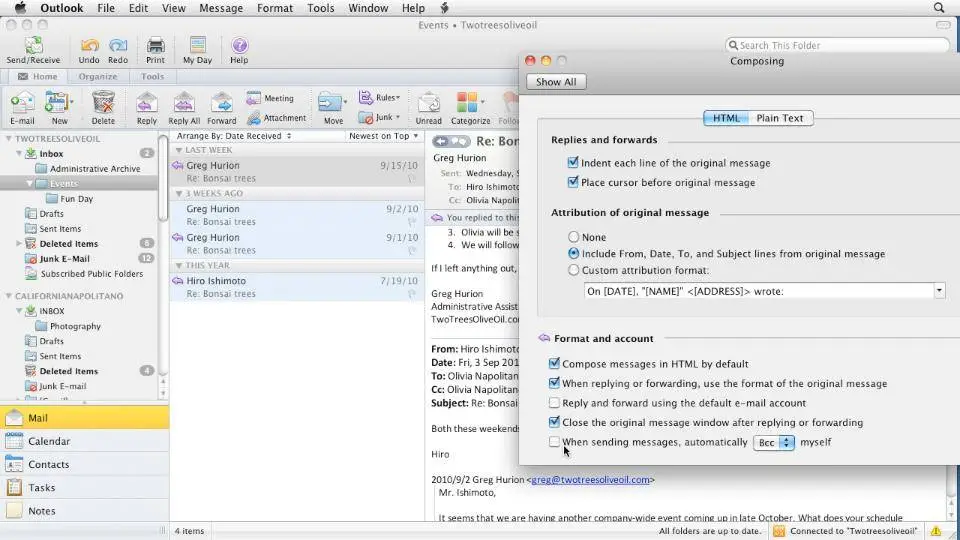Open the greg@twotreesoliveoil.com email link
This screenshot has width=960, height=540.
click(590, 479)
